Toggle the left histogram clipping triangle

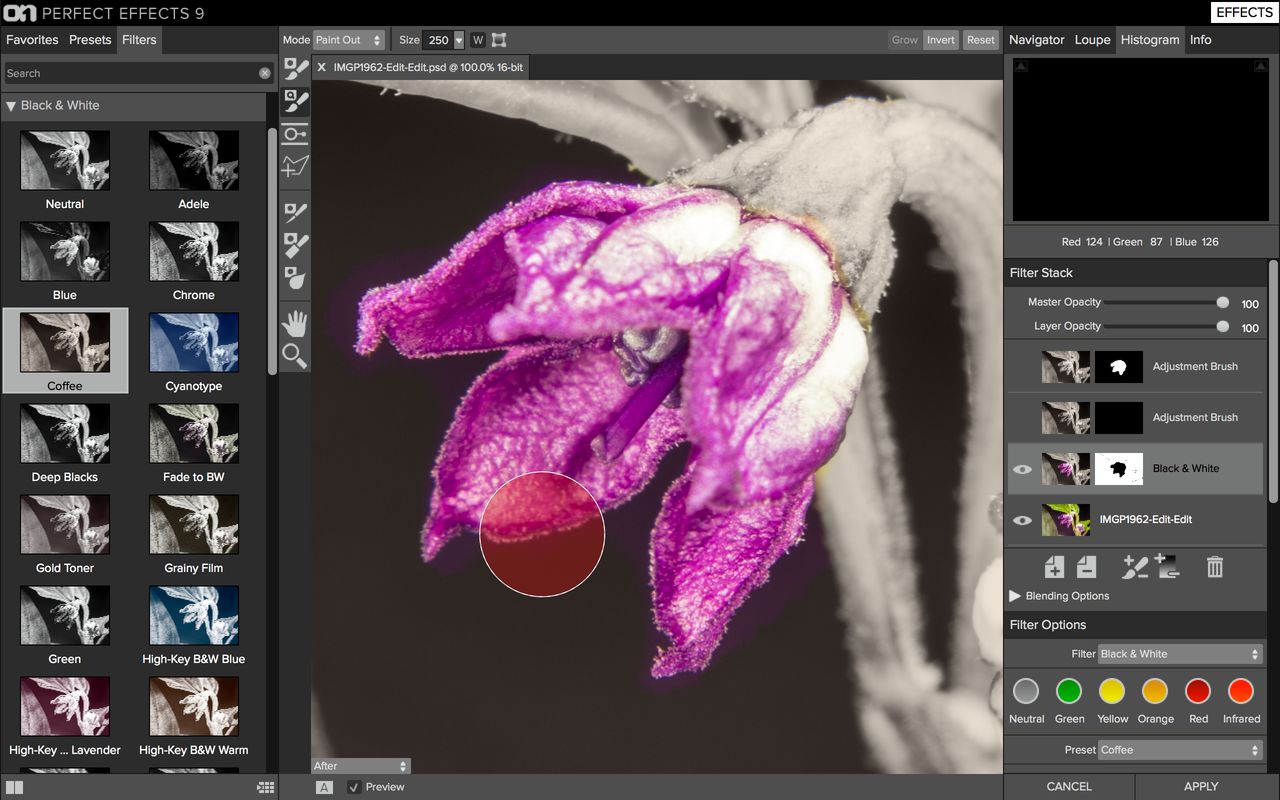[1020, 66]
